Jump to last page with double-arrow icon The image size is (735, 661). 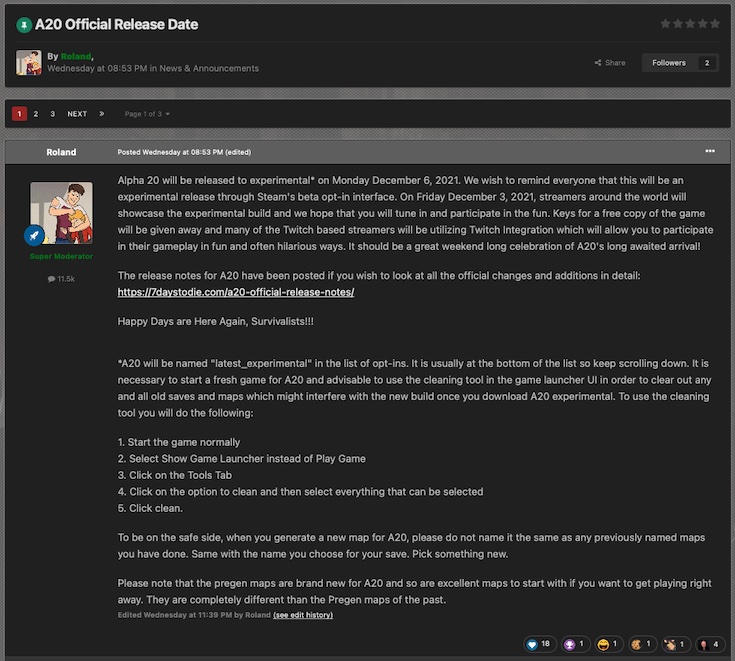(x=101, y=114)
